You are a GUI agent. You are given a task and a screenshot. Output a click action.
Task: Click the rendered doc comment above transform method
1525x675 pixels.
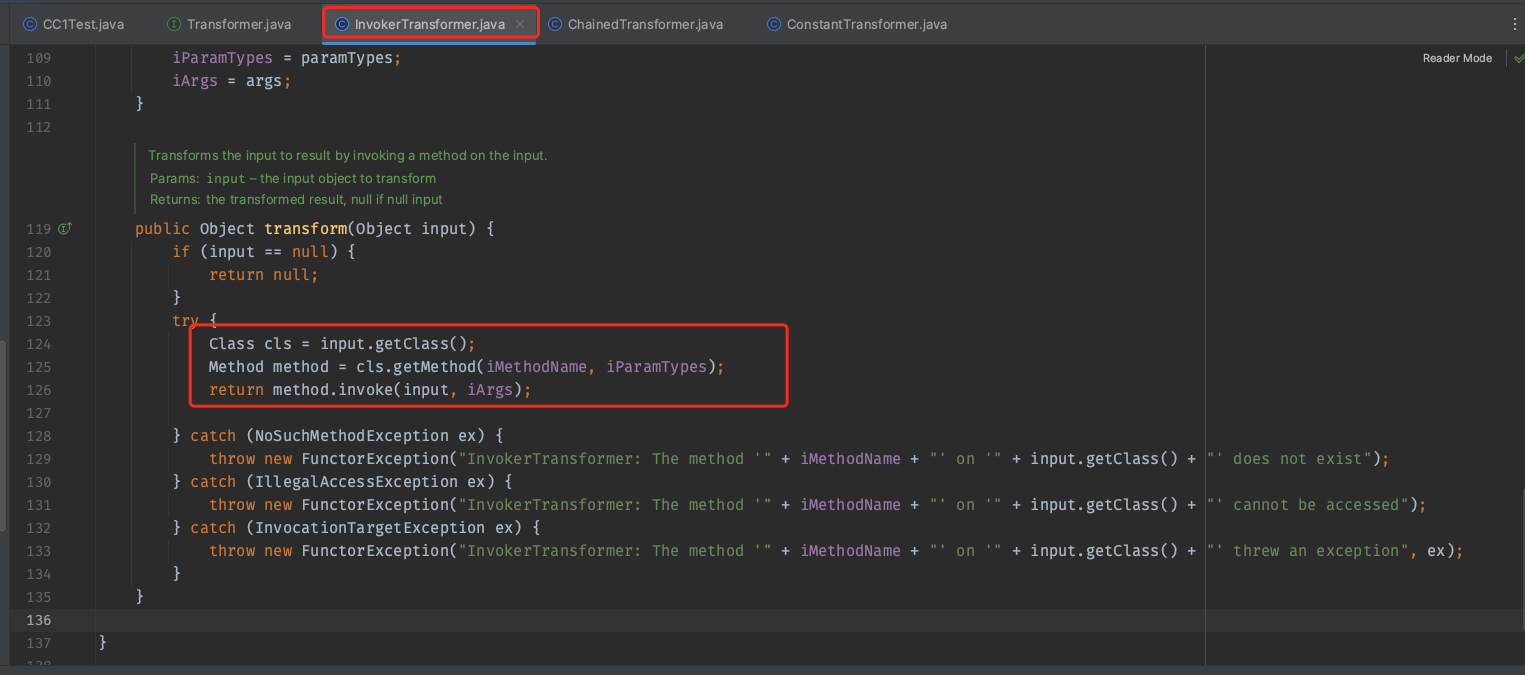tap(347, 156)
